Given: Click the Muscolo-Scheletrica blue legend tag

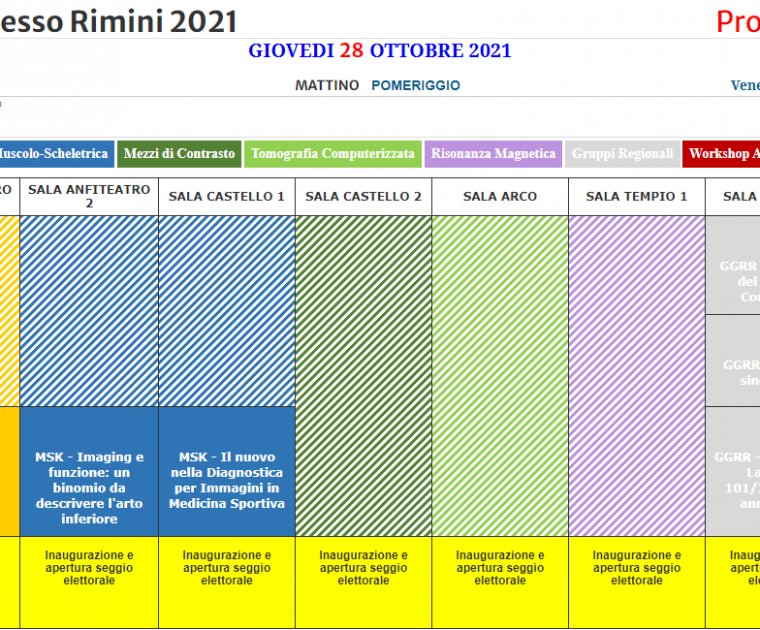Looking at the screenshot, I should 53,154.
